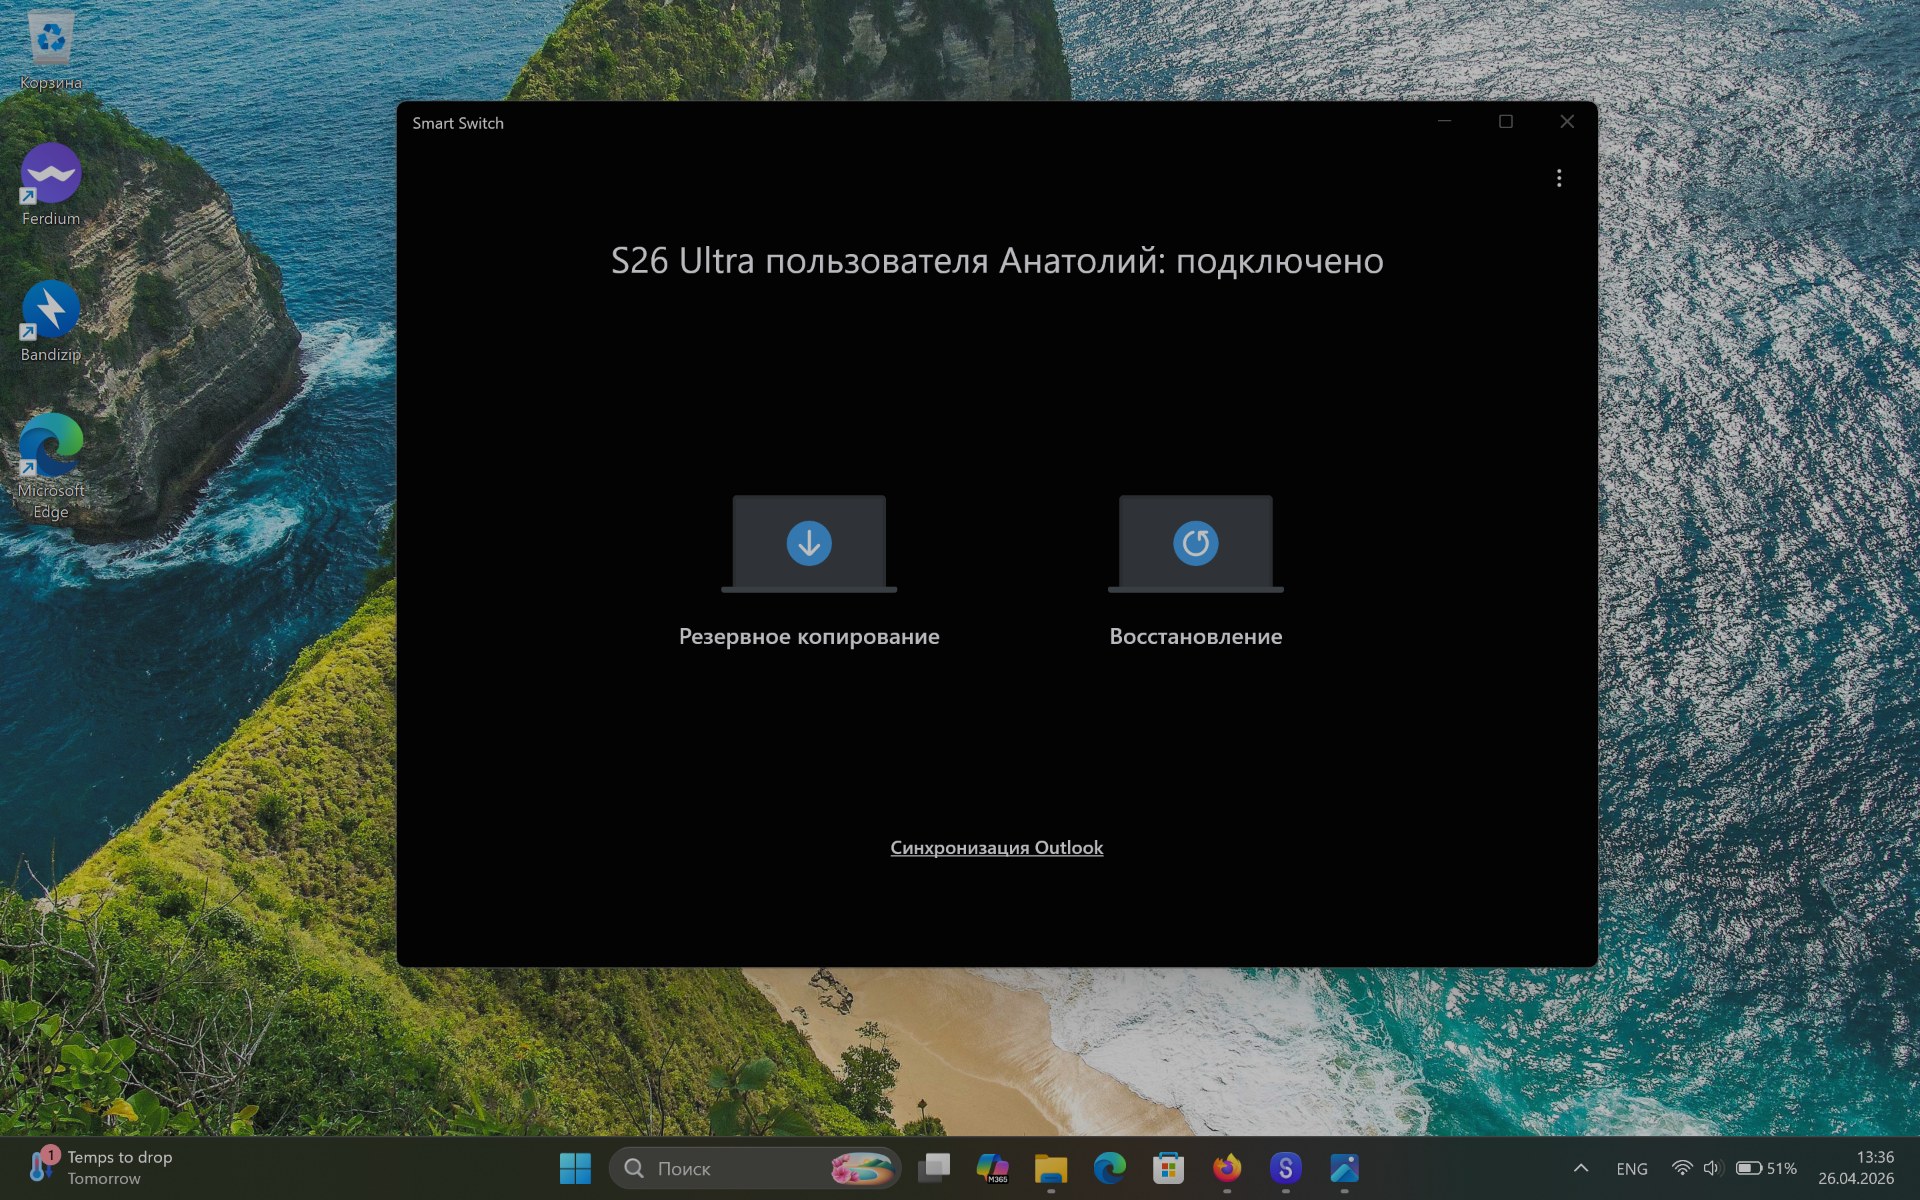The image size is (1920, 1200).
Task: Launch Microsoft 365 Copilot from taskbar
Action: tap(992, 1168)
